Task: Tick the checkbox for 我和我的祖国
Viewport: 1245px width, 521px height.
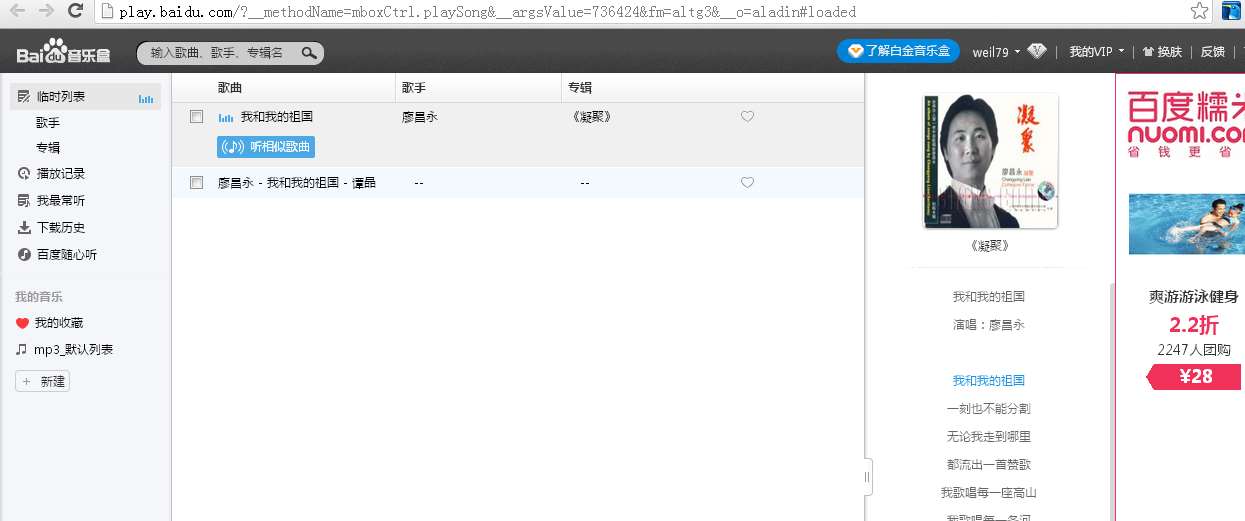Action: point(197,117)
